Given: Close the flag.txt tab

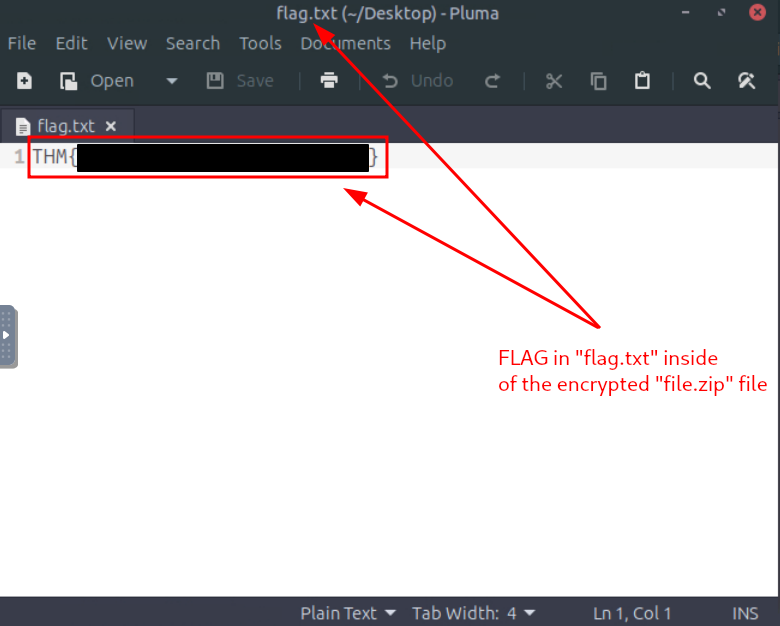Looking at the screenshot, I should [111, 126].
